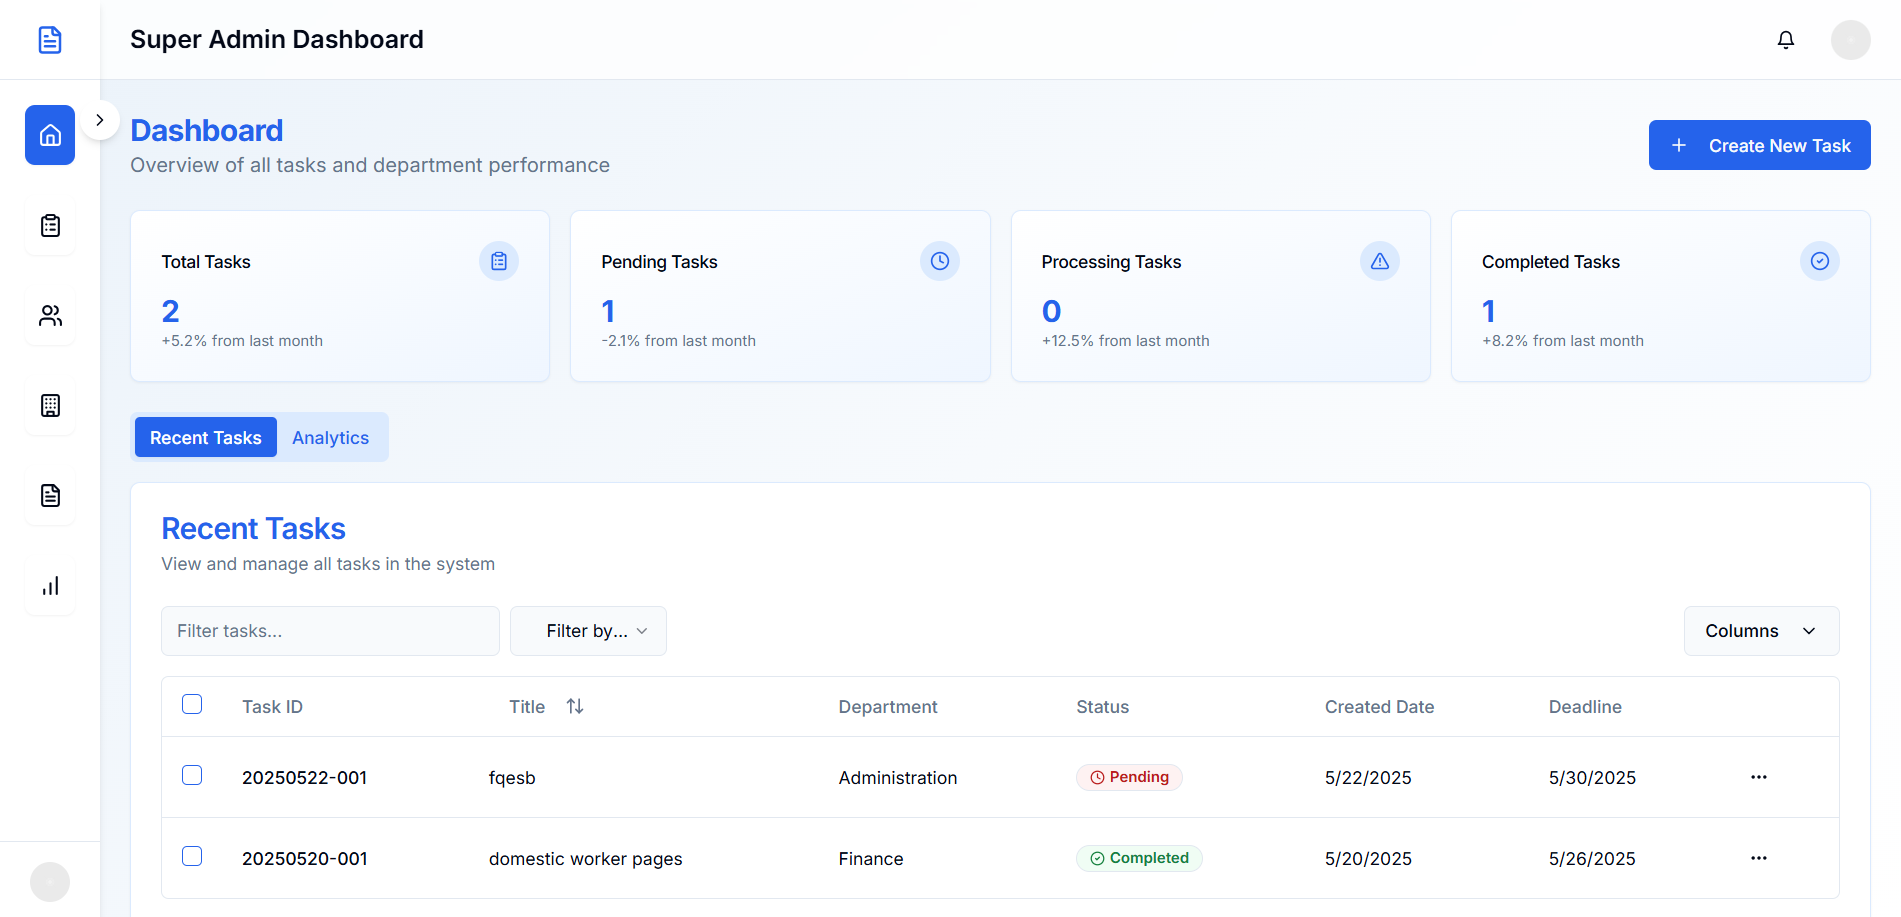Toggle the select-all checkbox in table header
This screenshot has width=1901, height=917.
[192, 704]
